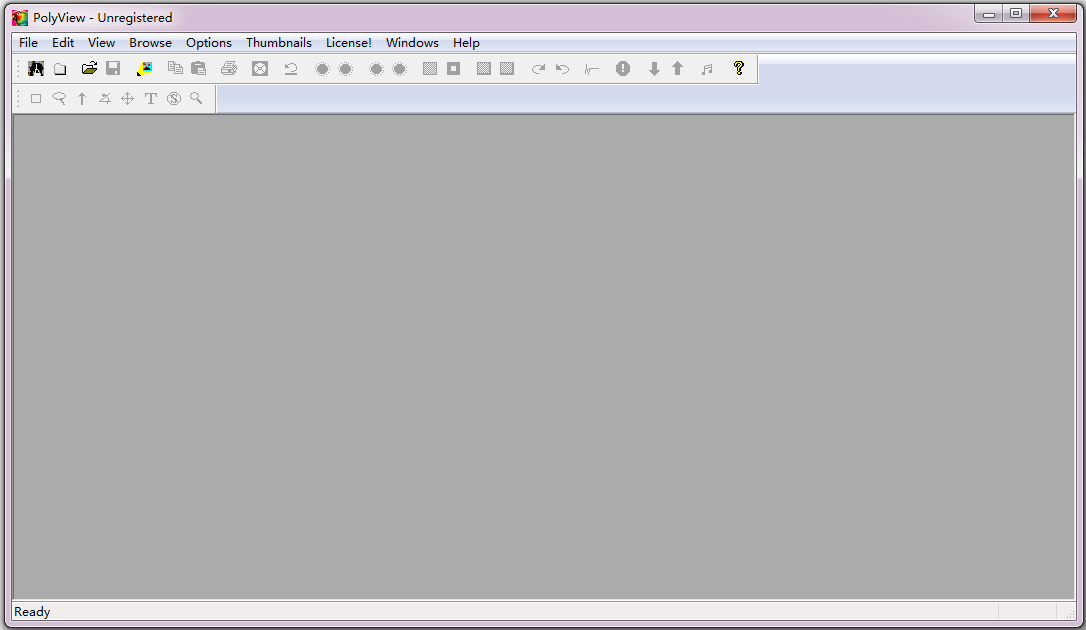Open the View menu
The width and height of the screenshot is (1086, 630).
point(101,42)
